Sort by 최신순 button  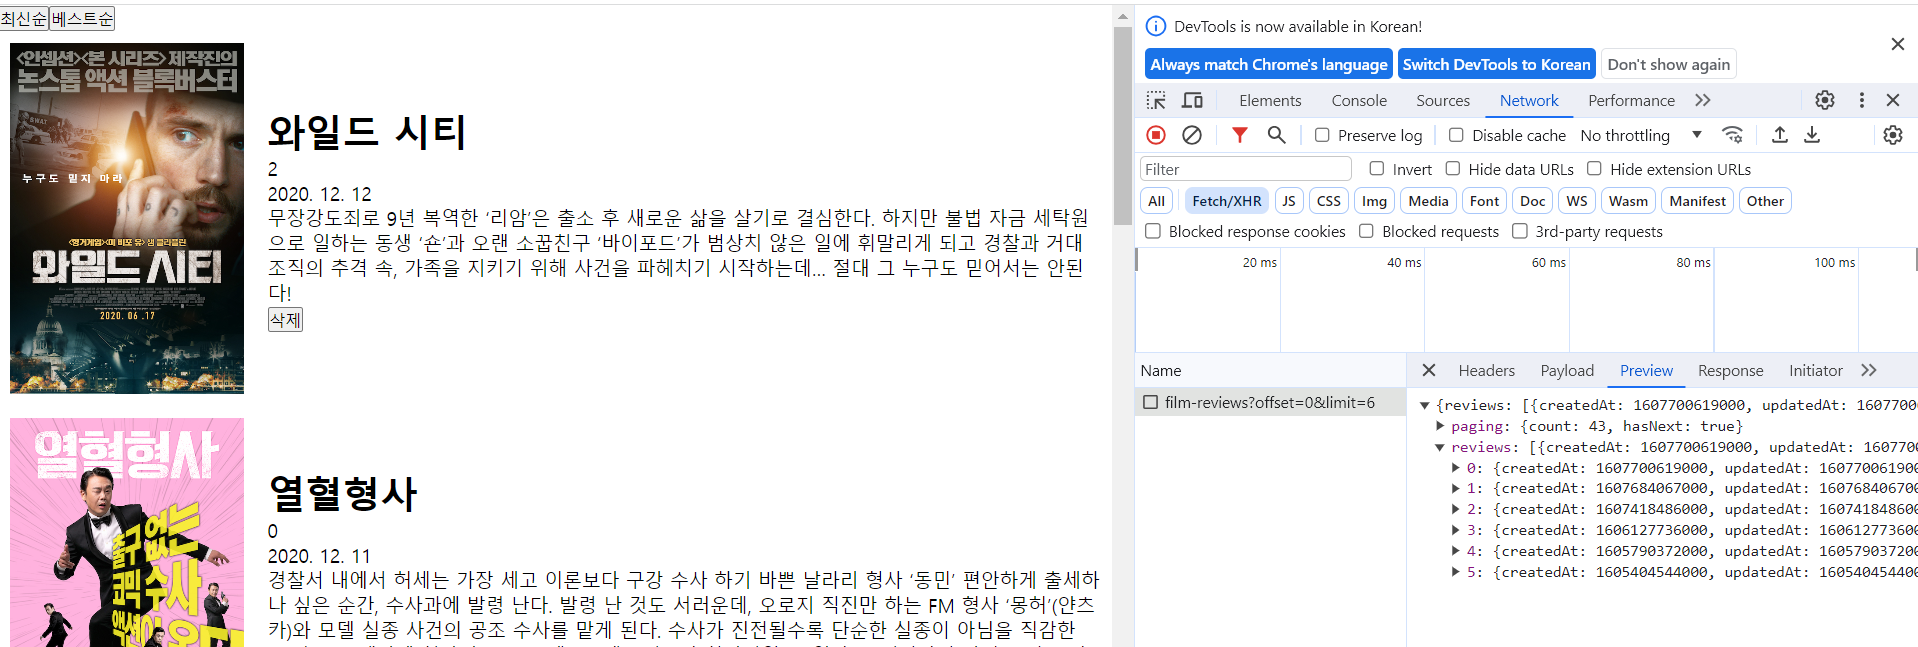point(25,18)
